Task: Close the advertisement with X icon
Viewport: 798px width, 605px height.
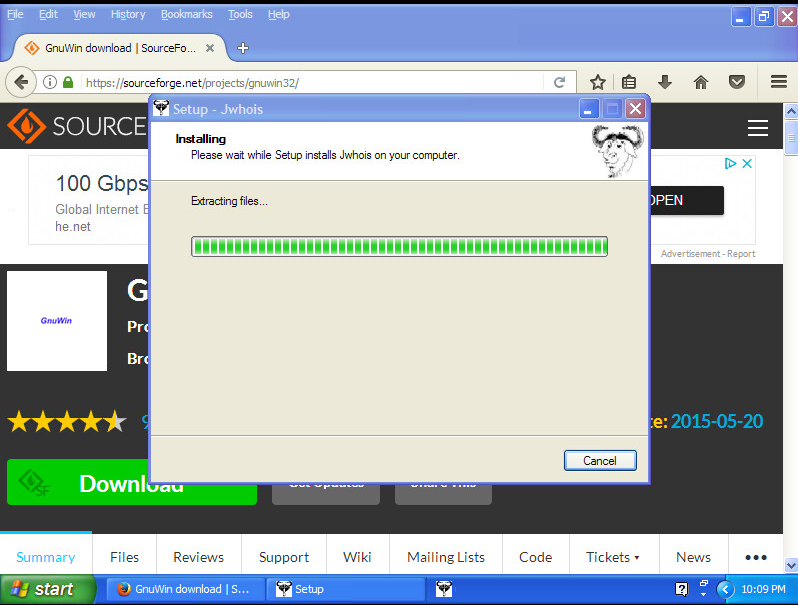Action: 747,163
